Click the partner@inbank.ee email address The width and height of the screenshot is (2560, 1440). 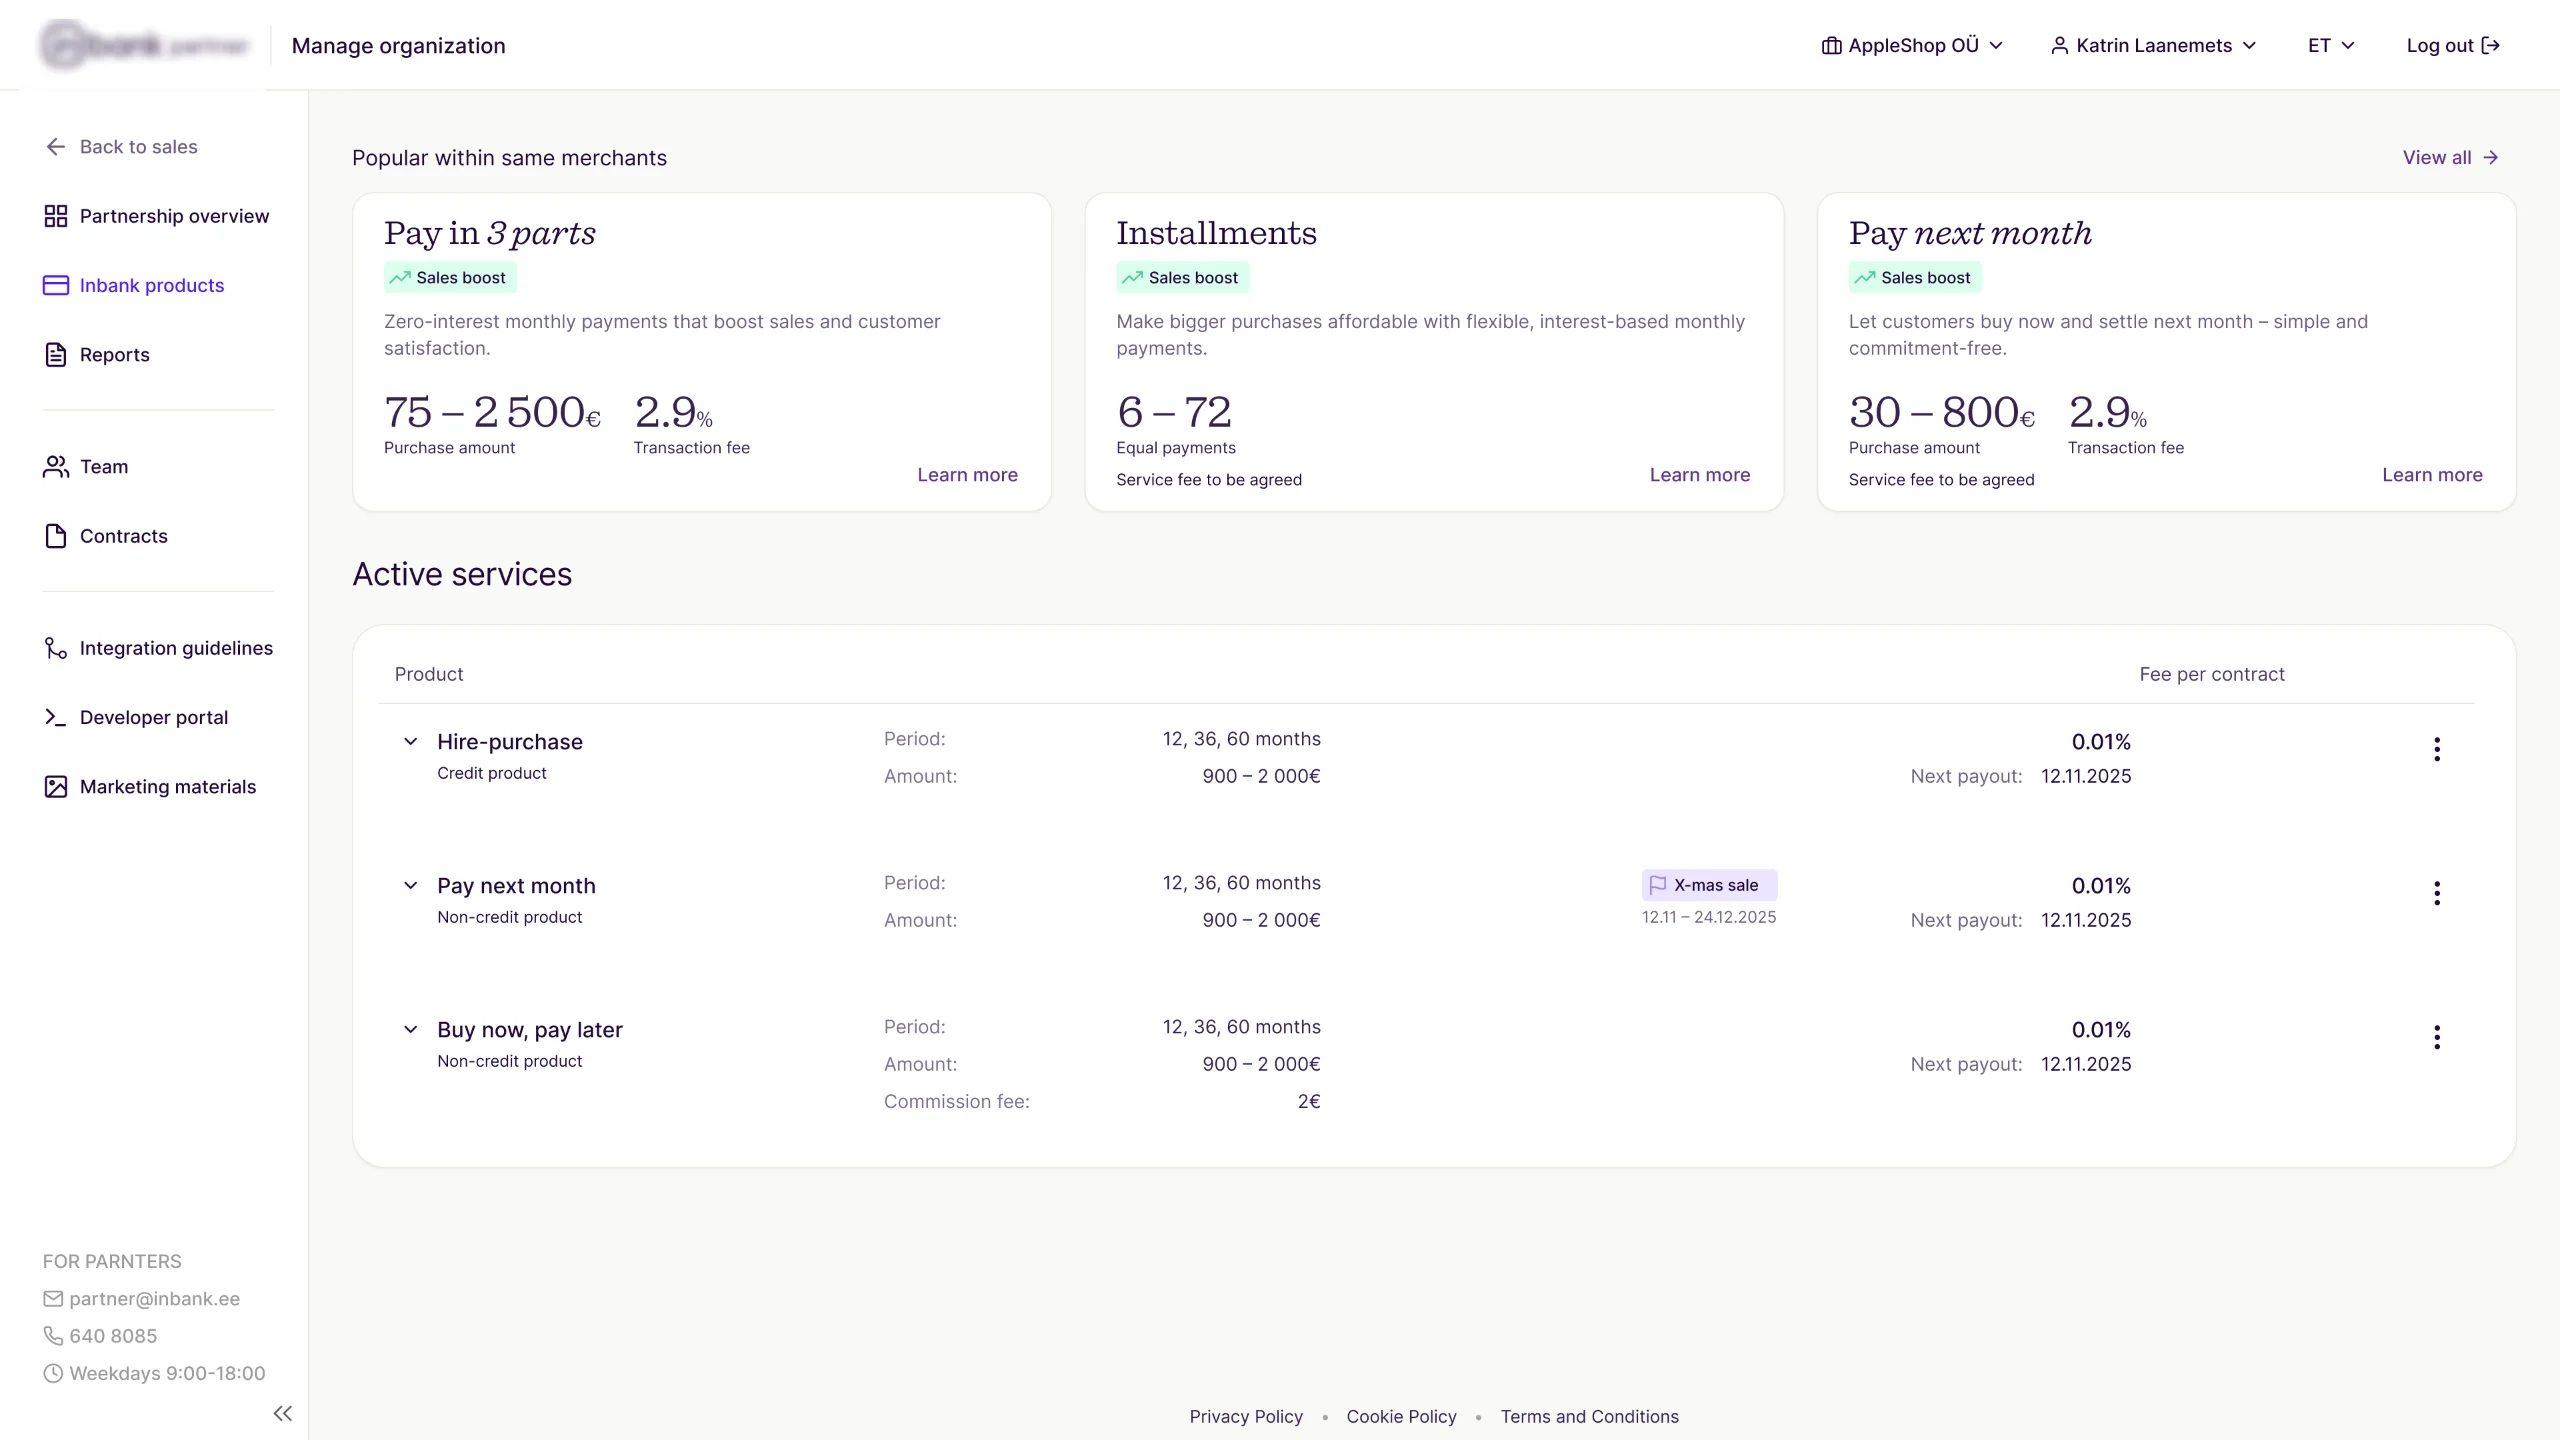(x=154, y=1298)
